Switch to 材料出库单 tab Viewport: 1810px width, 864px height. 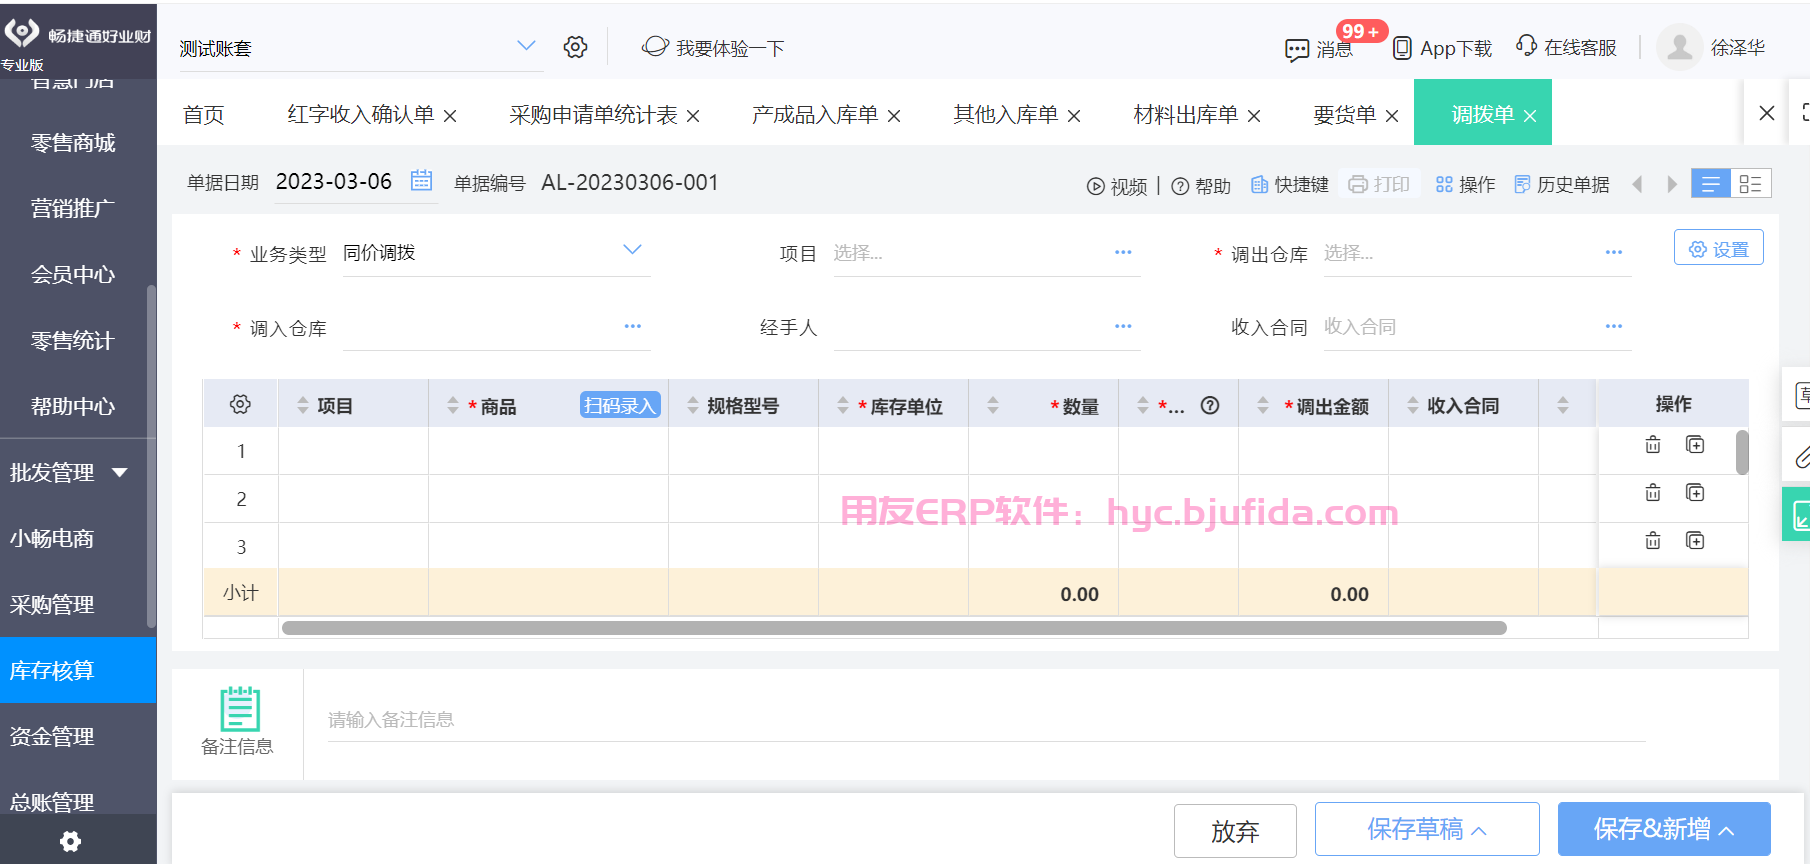pos(1186,115)
